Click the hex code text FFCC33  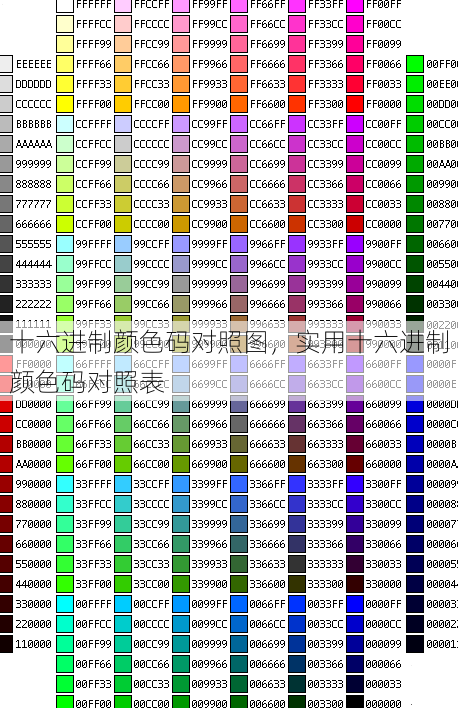pyautogui.click(x=152, y=84)
